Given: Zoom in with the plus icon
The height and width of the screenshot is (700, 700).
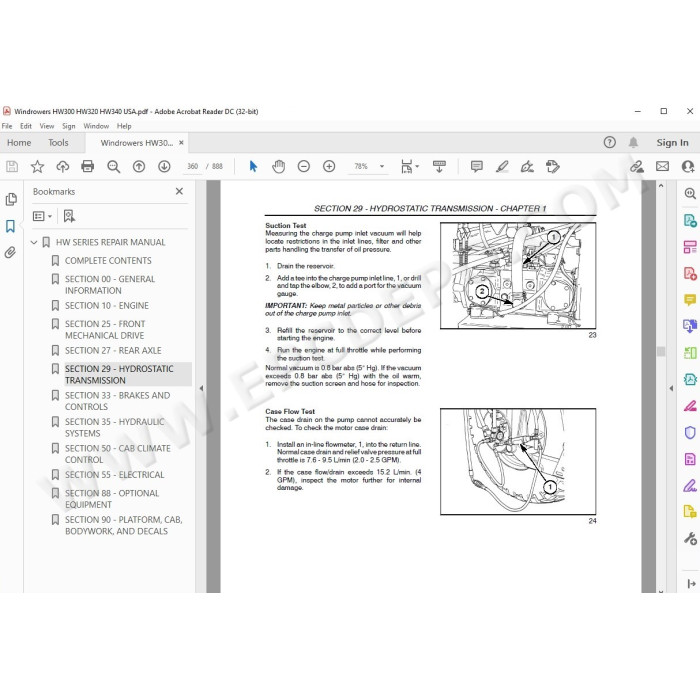Looking at the screenshot, I should click(x=329, y=167).
